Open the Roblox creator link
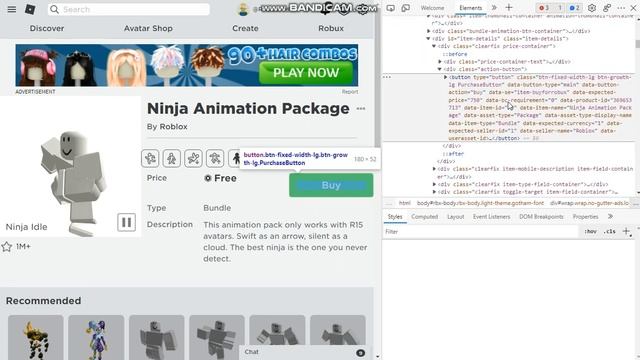The width and height of the screenshot is (640, 360). coord(173,127)
